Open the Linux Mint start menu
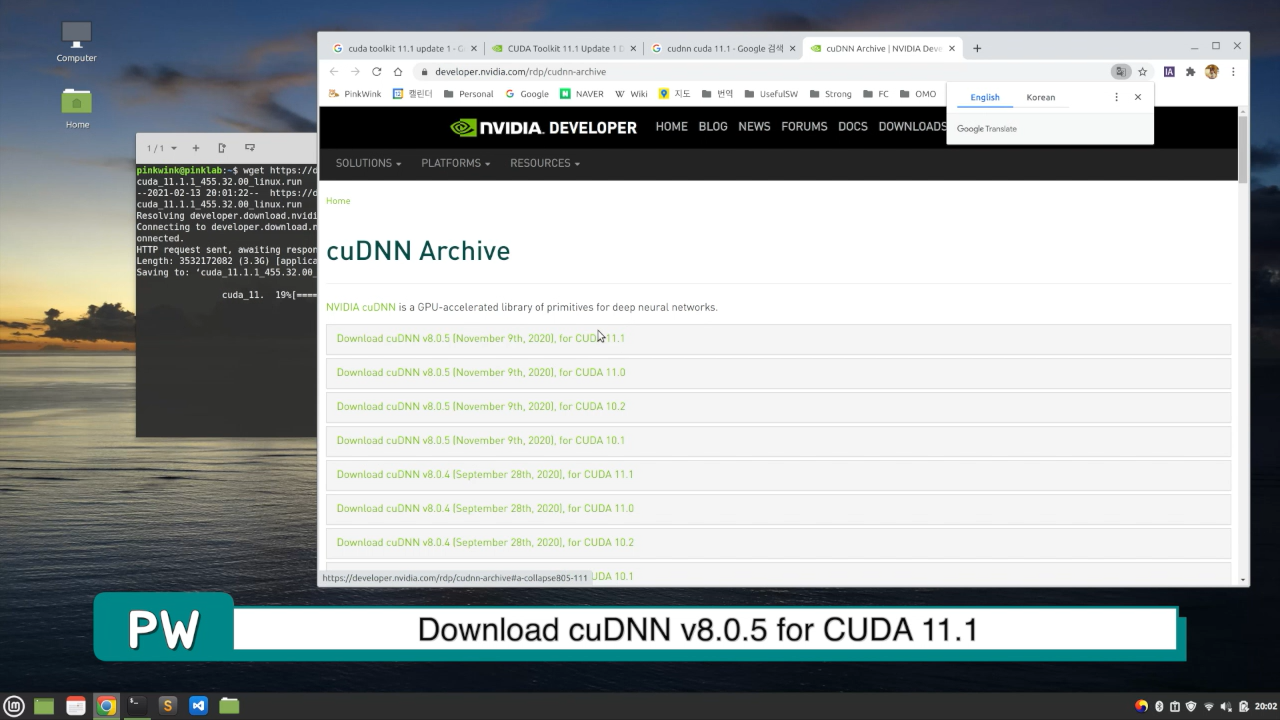1280x720 pixels. click(14, 706)
